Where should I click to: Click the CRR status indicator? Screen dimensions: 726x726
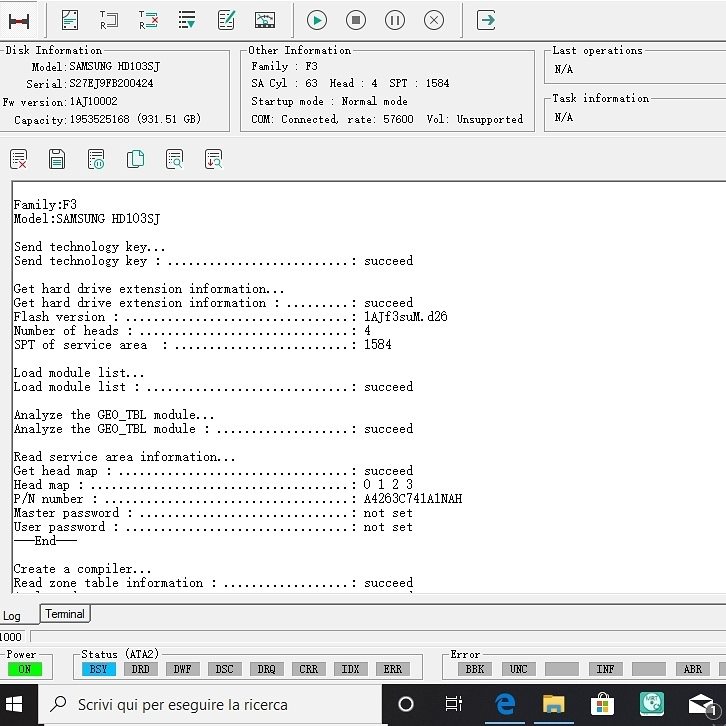point(309,669)
